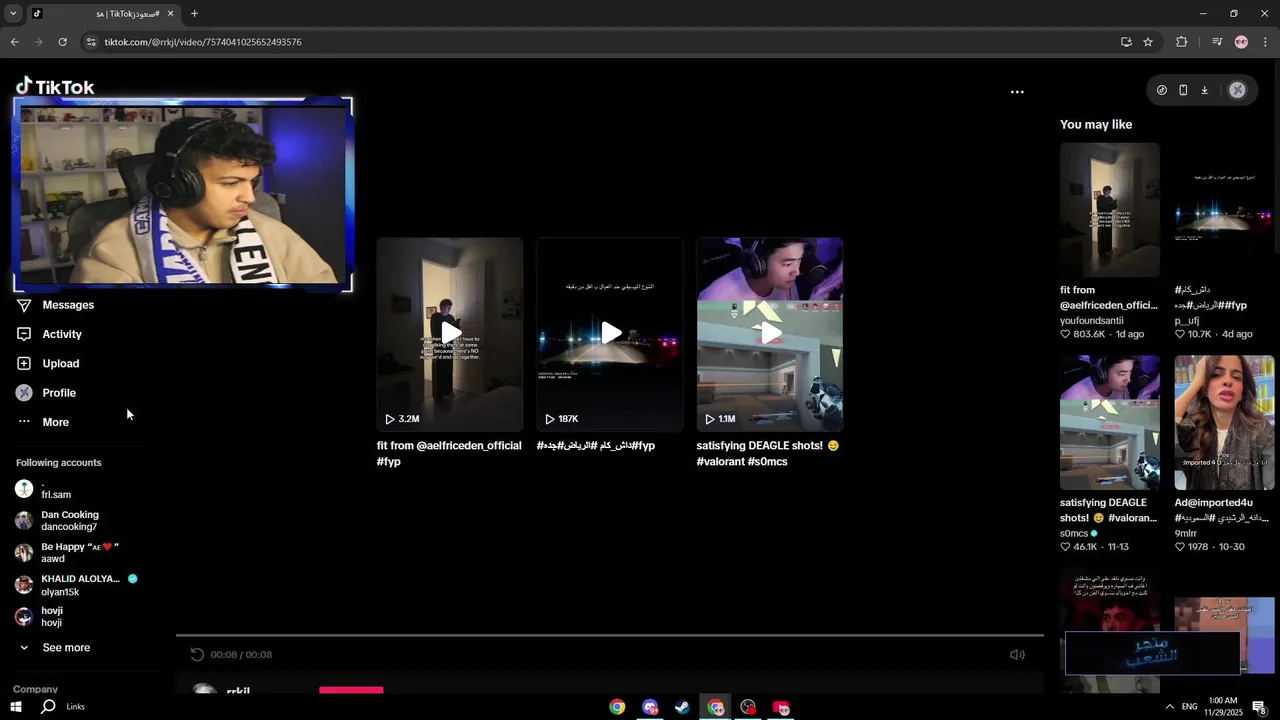Open the TikTok logo home link
This screenshot has width=1280, height=720.
pos(55,87)
